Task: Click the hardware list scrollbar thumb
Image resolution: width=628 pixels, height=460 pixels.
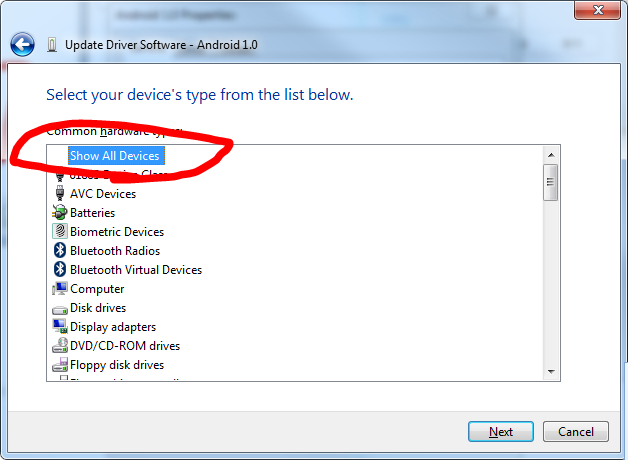Action: (x=551, y=182)
